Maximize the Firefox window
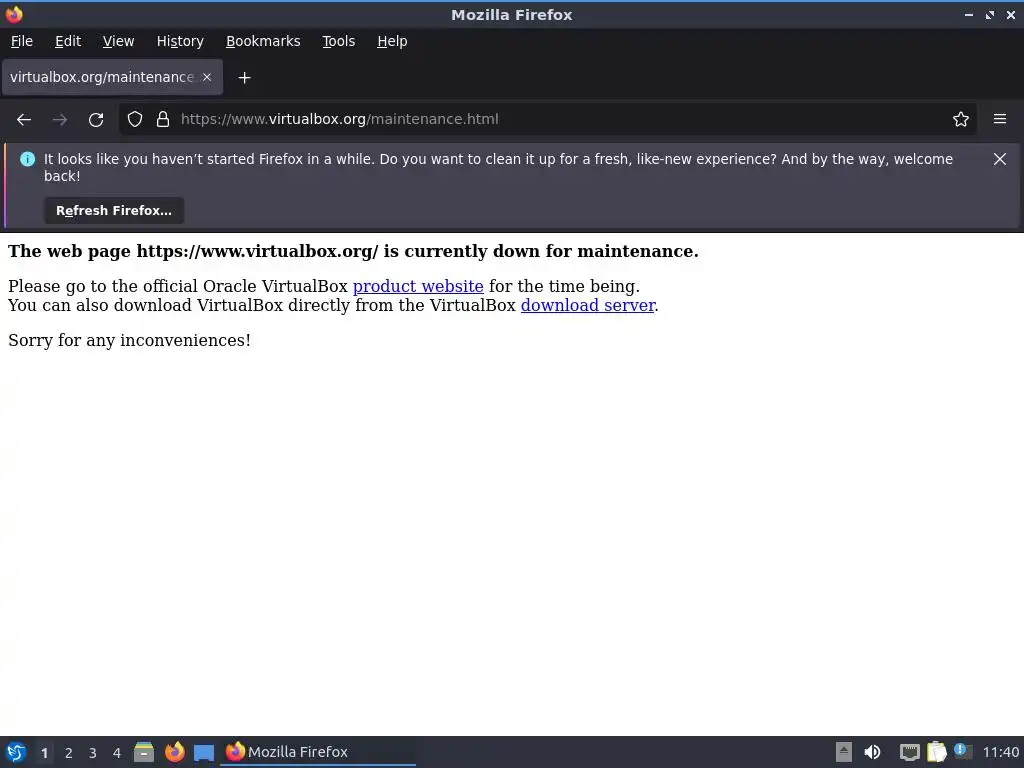 [x=990, y=14]
